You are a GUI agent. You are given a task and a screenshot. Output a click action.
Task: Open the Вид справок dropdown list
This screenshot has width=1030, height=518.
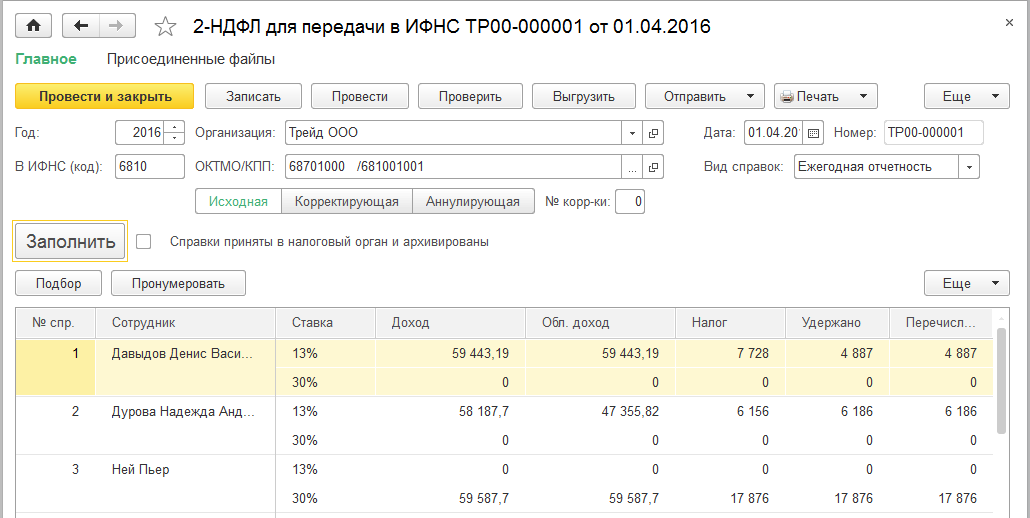[x=969, y=167]
